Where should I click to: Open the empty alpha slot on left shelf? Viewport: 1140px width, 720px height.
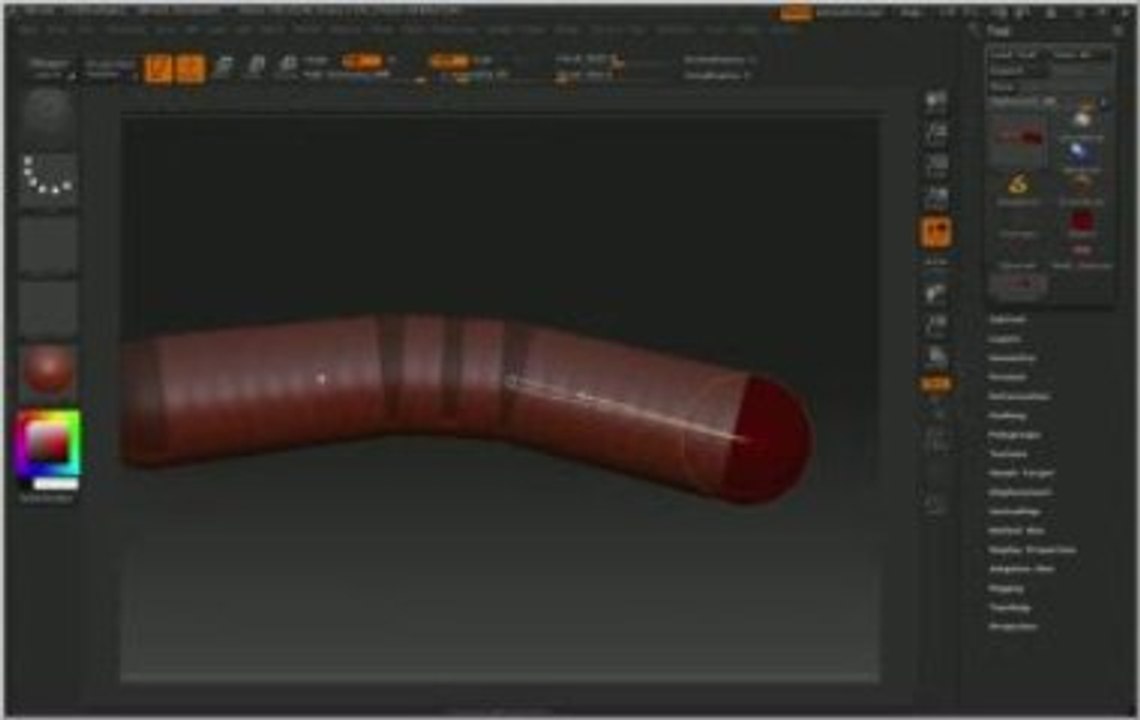click(x=47, y=244)
